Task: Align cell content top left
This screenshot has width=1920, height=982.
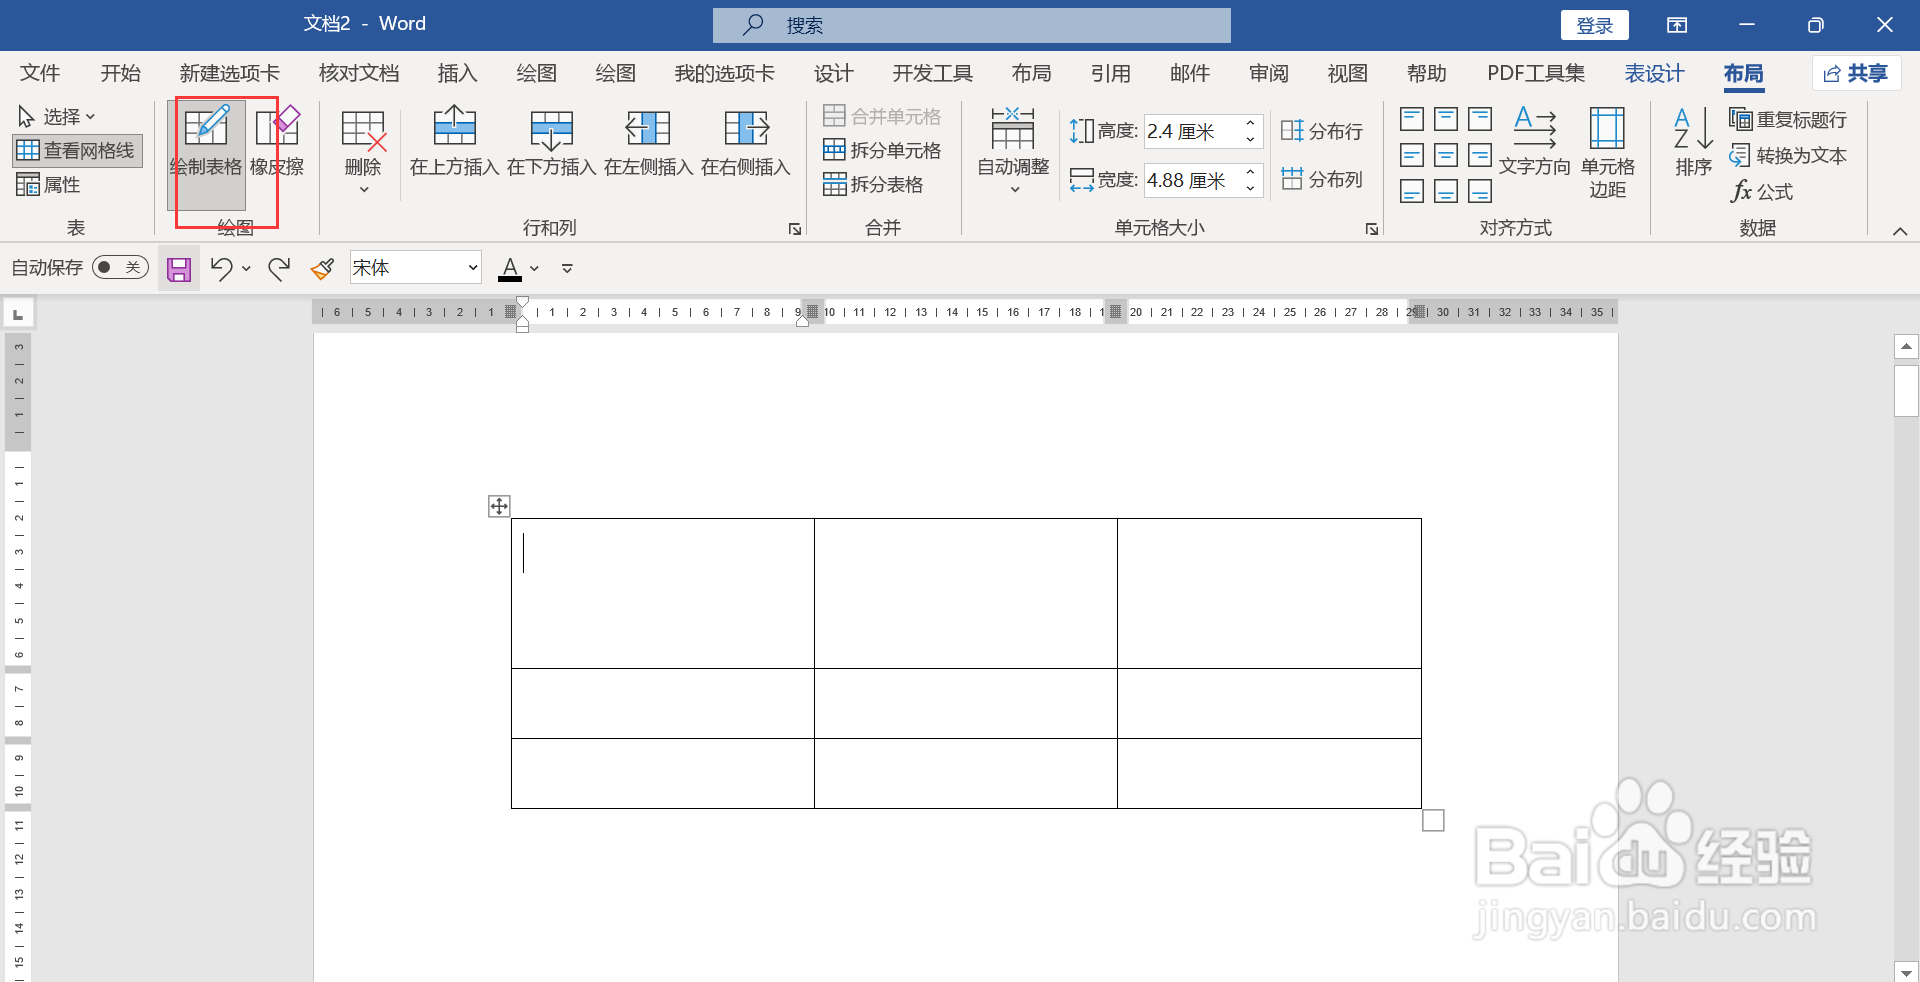Action: (x=1412, y=119)
